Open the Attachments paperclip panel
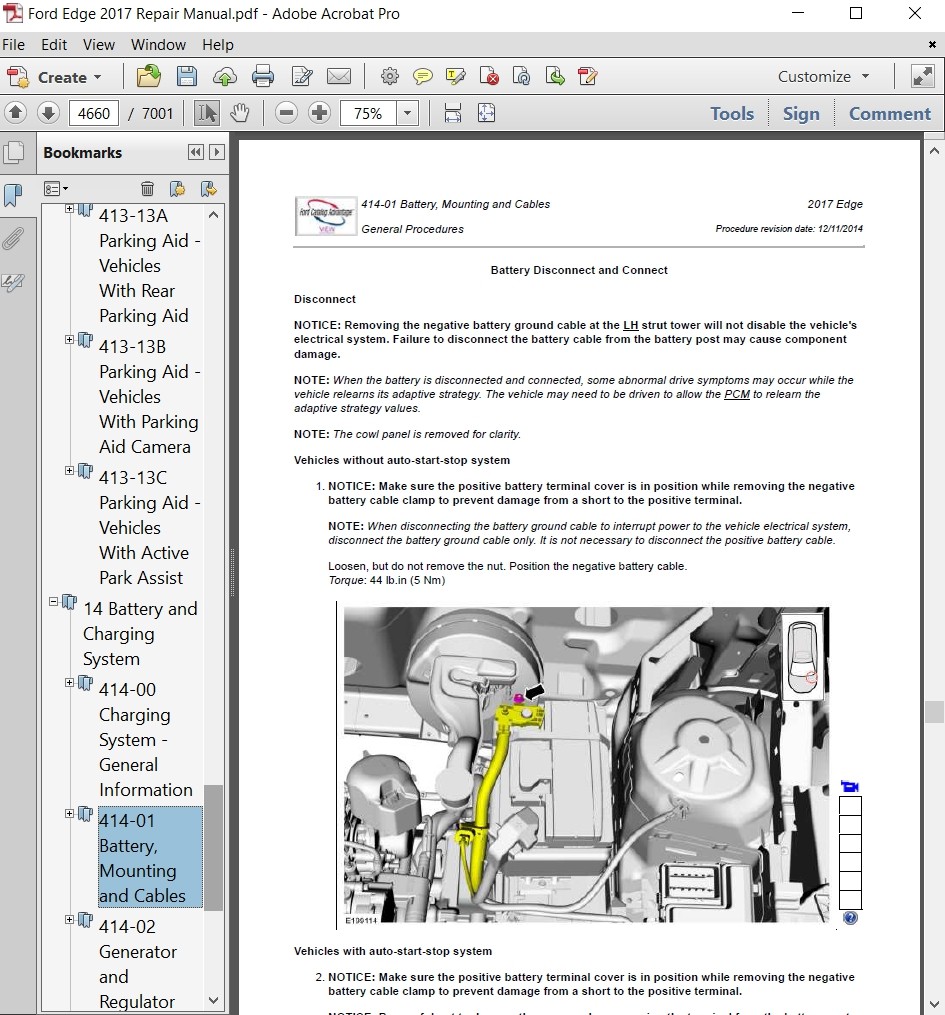The height and width of the screenshot is (1015, 945). point(13,239)
